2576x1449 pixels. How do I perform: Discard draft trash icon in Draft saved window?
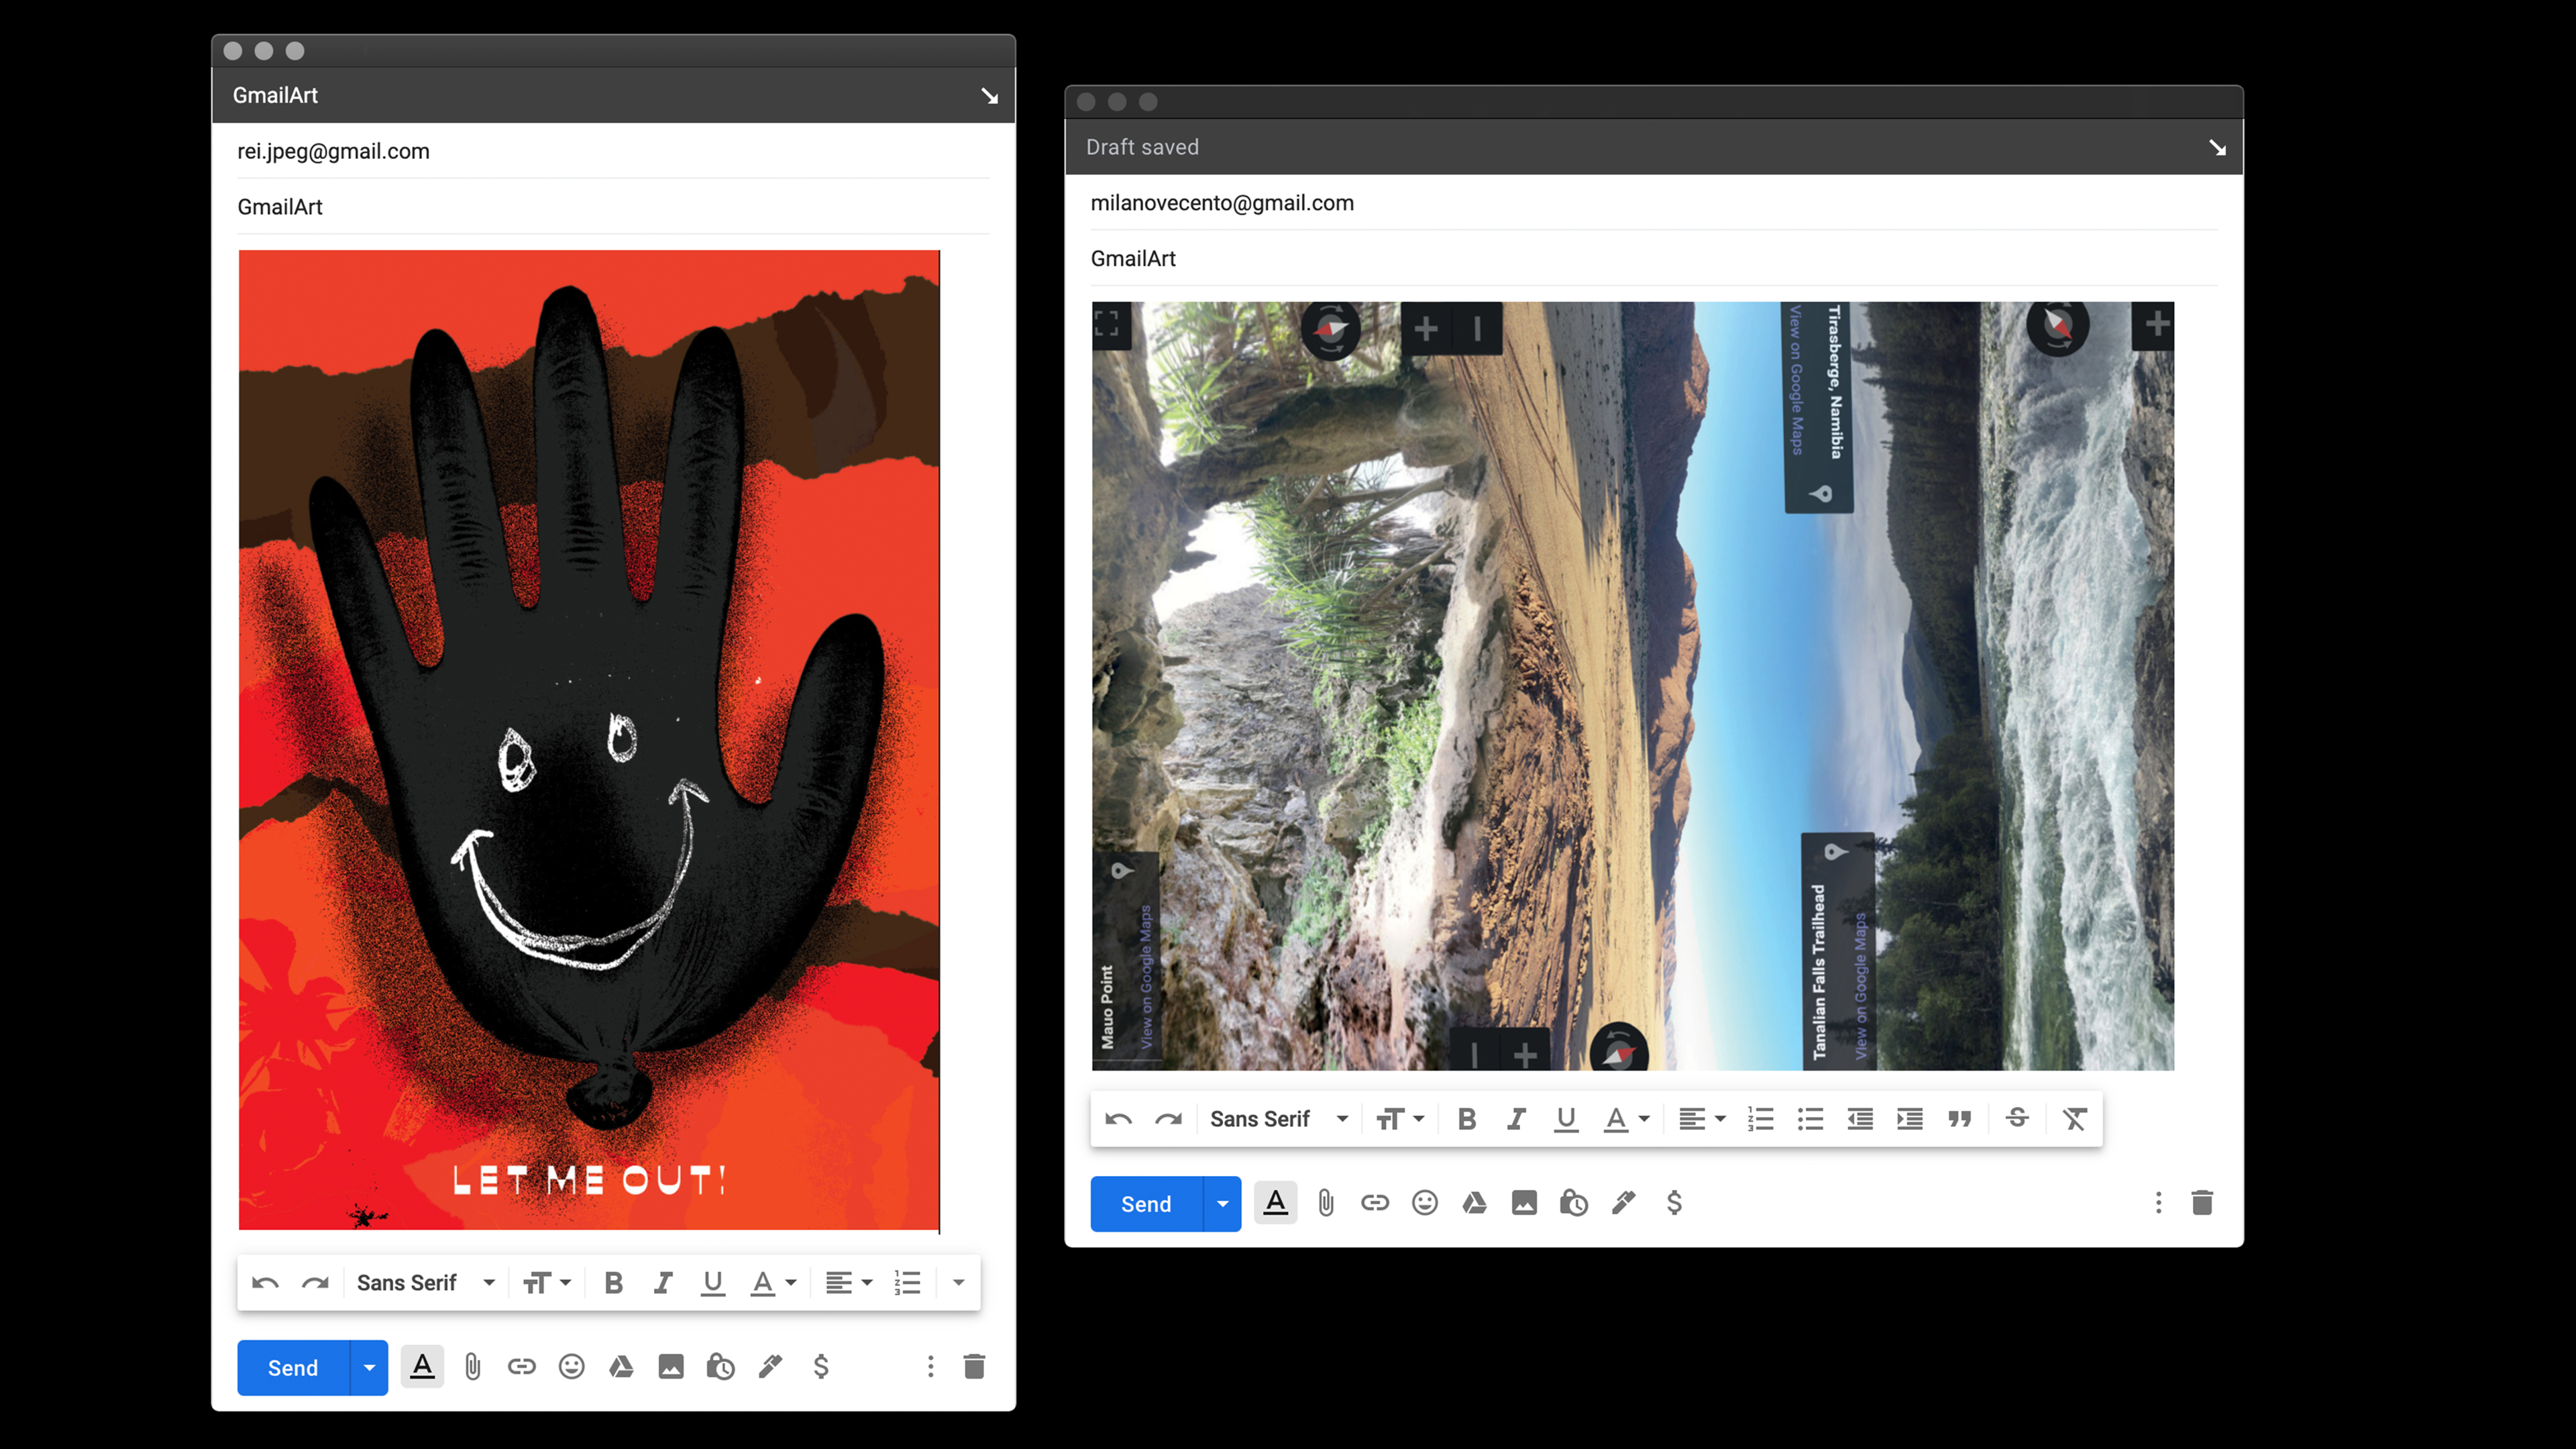click(x=2202, y=1202)
